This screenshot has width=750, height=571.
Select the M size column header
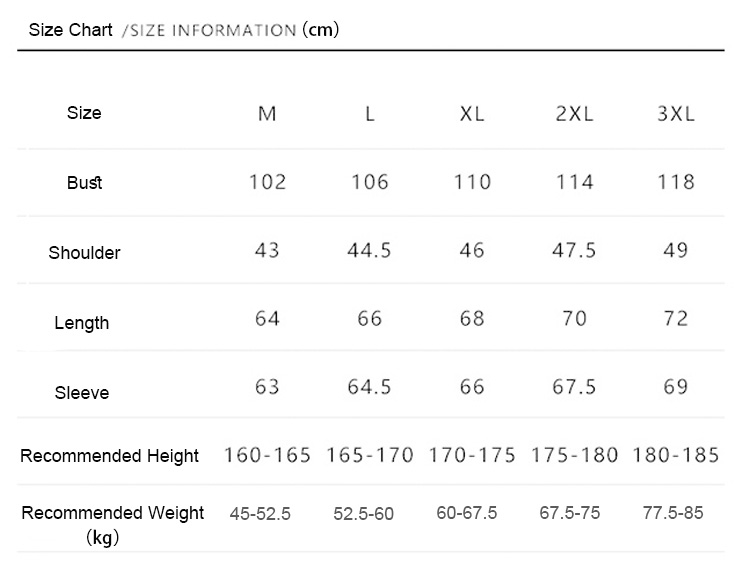pyautogui.click(x=267, y=114)
